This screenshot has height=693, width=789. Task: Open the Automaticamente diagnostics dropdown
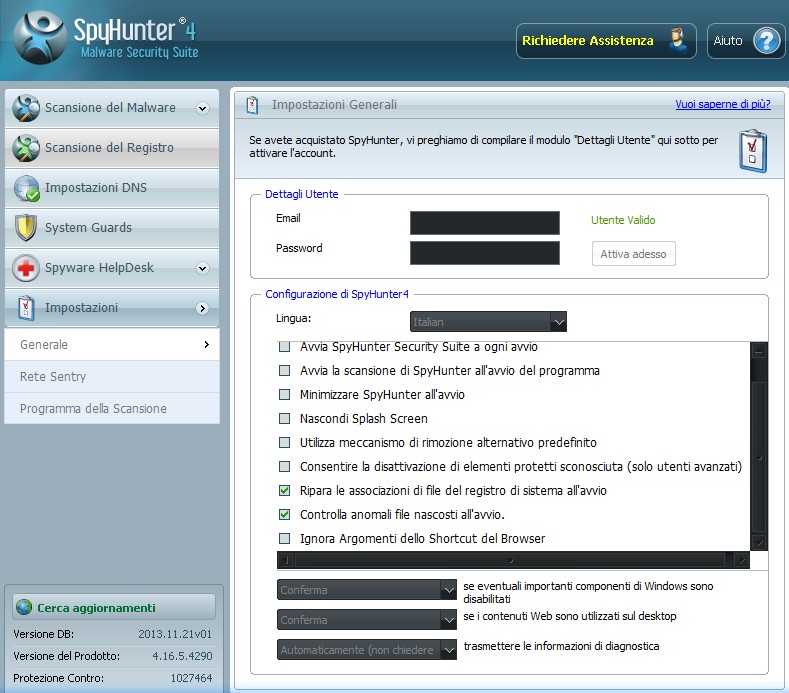click(x=367, y=650)
